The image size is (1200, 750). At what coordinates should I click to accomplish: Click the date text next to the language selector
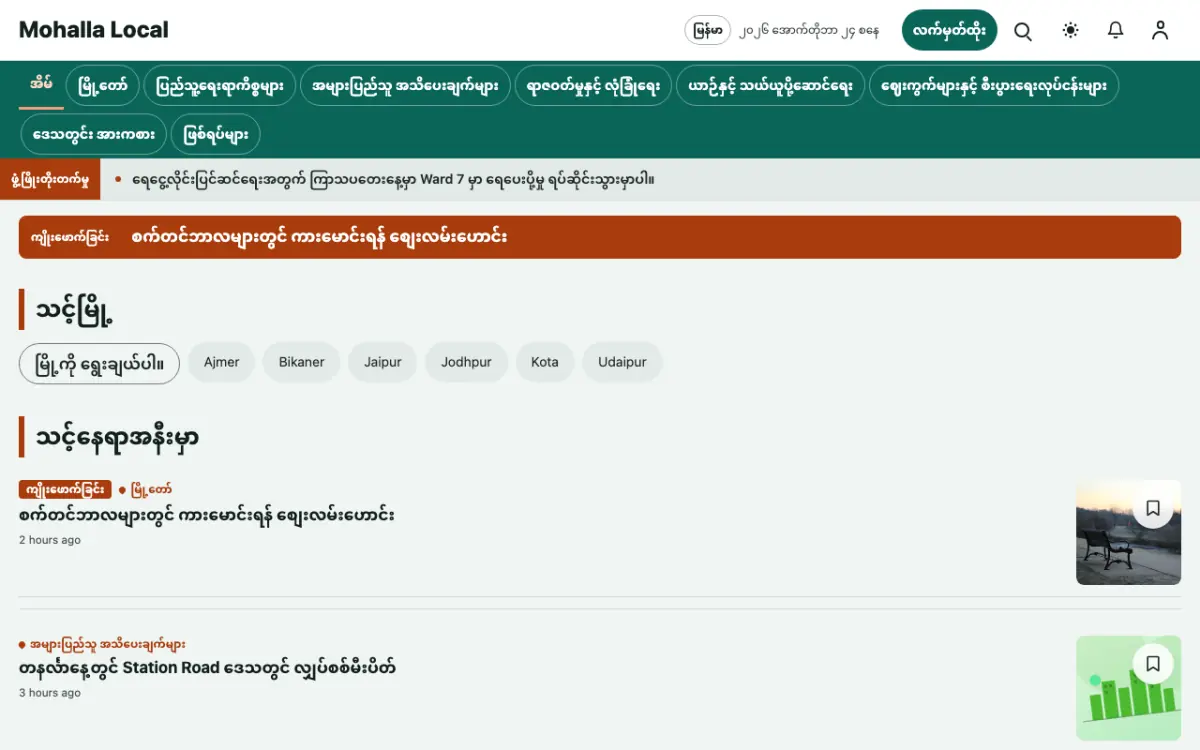810,31
